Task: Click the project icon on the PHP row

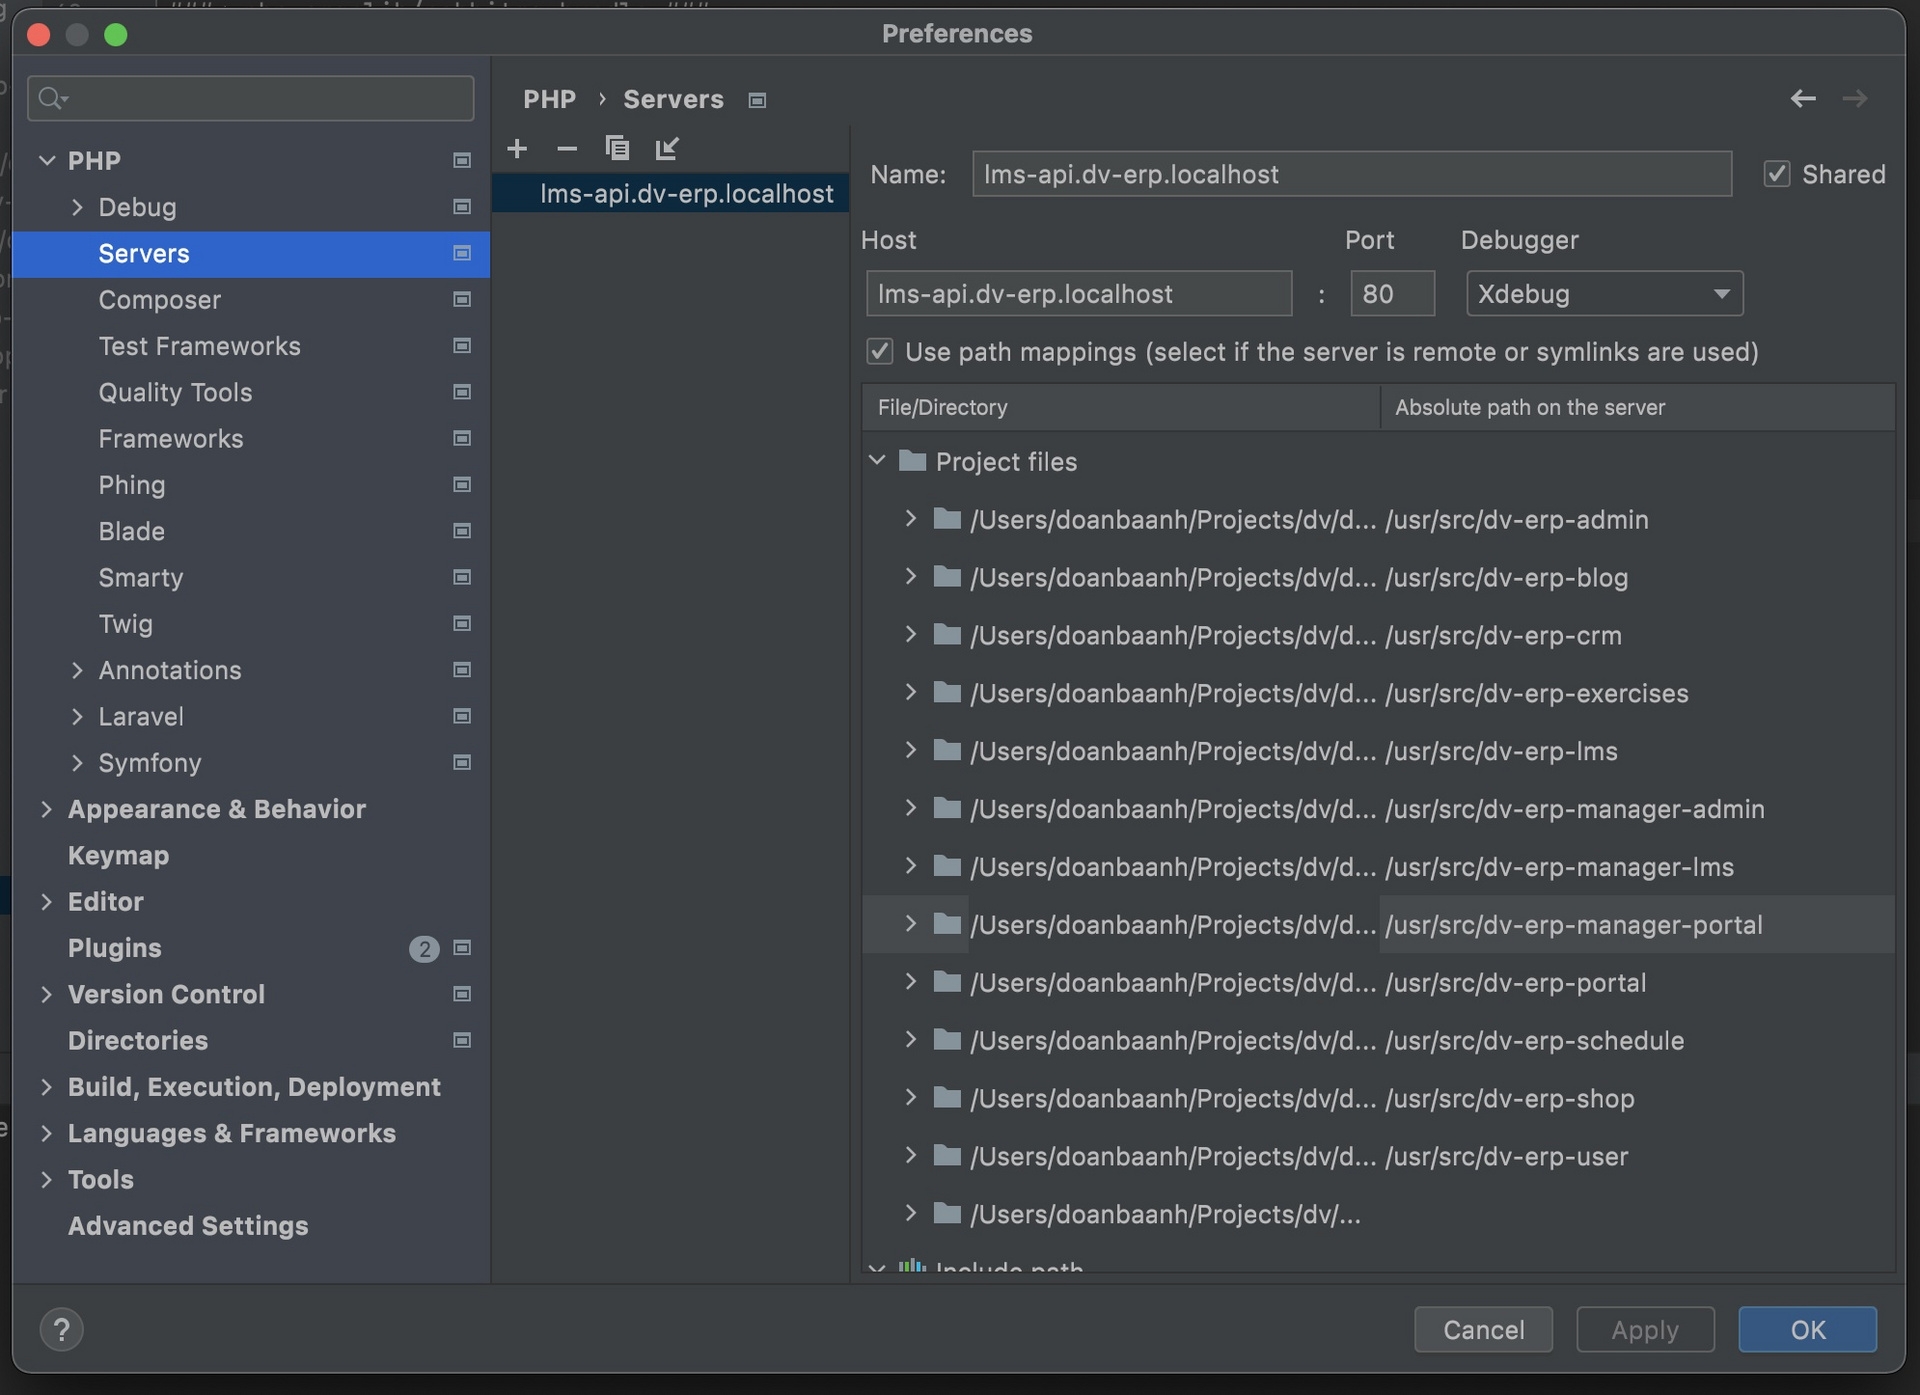Action: [x=462, y=160]
